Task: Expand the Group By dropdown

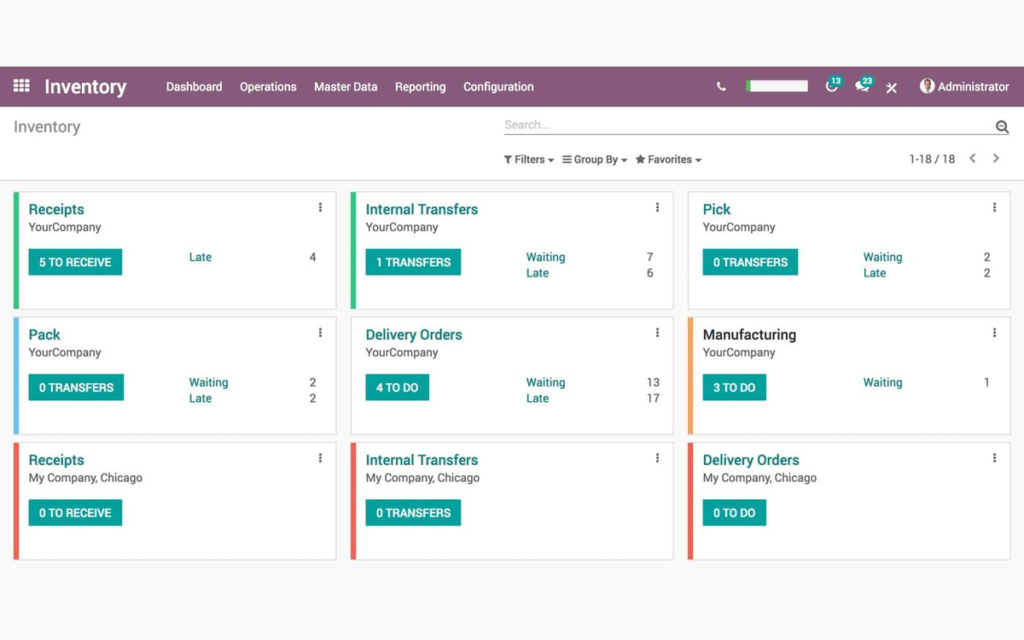Action: (x=594, y=159)
